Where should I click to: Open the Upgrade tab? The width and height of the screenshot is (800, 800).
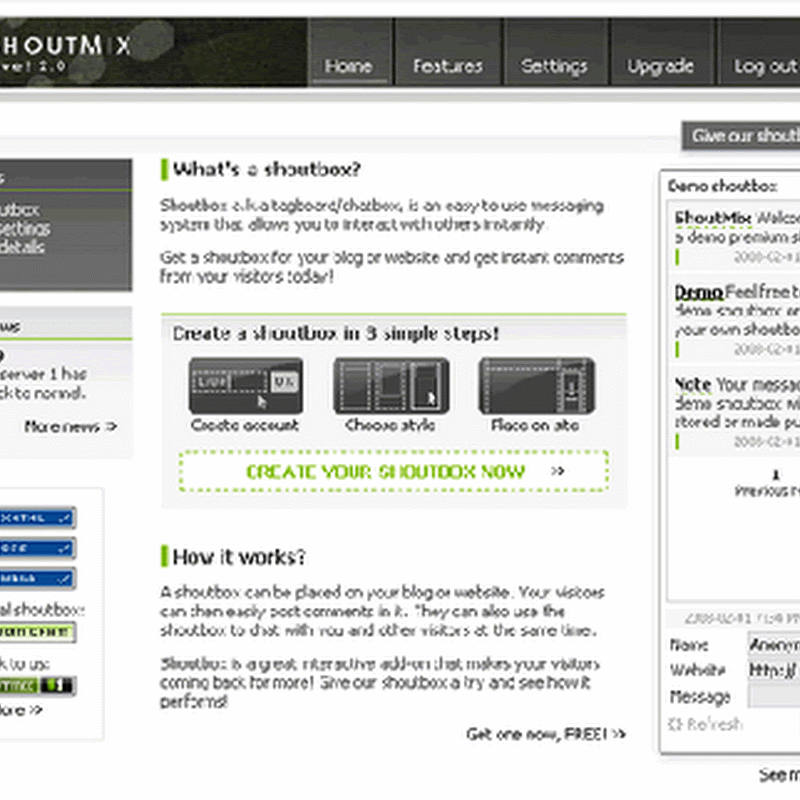tap(661, 52)
